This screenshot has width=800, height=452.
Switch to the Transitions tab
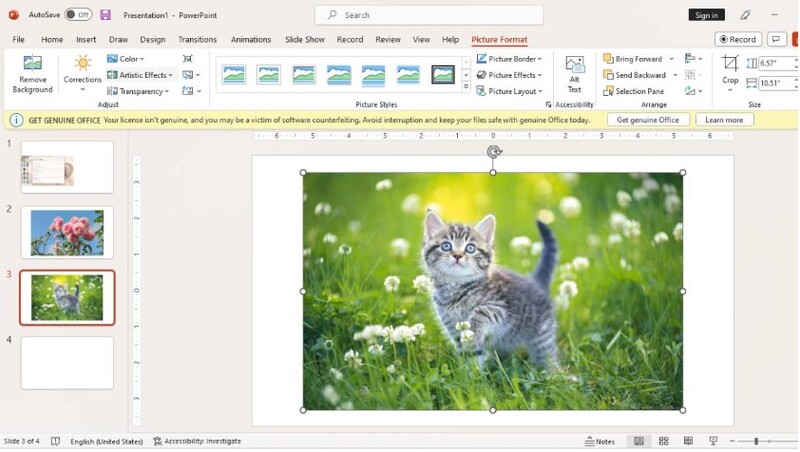[x=197, y=39]
